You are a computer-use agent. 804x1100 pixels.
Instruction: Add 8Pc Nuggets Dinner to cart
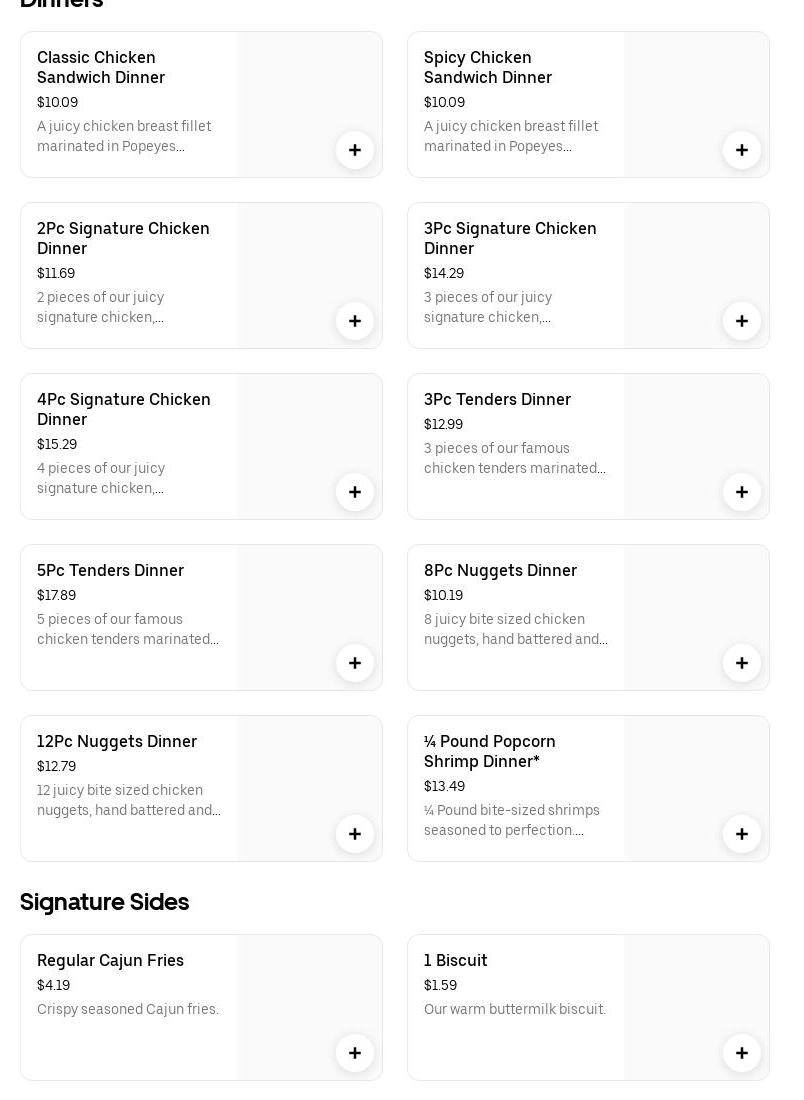click(742, 663)
